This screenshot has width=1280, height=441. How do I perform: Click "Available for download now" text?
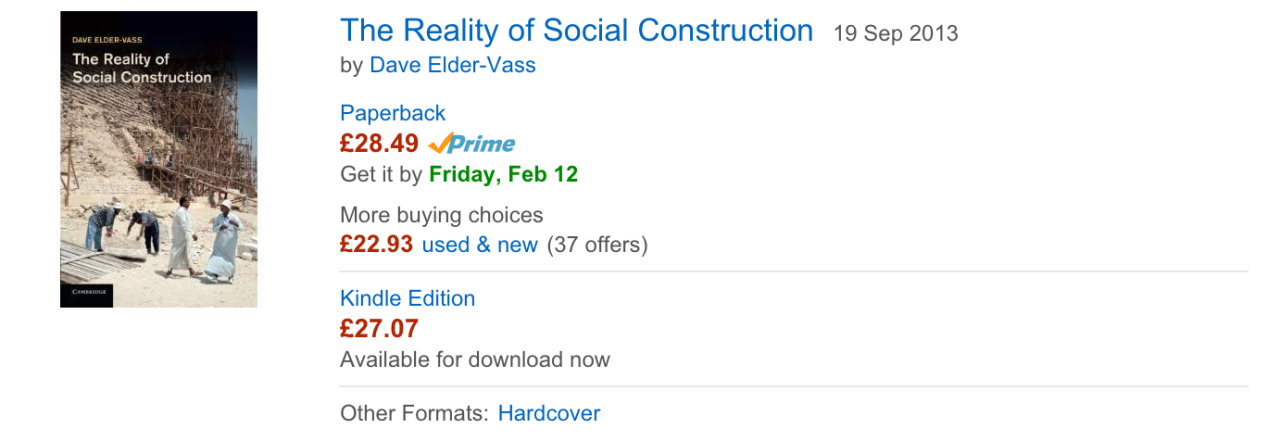(474, 359)
